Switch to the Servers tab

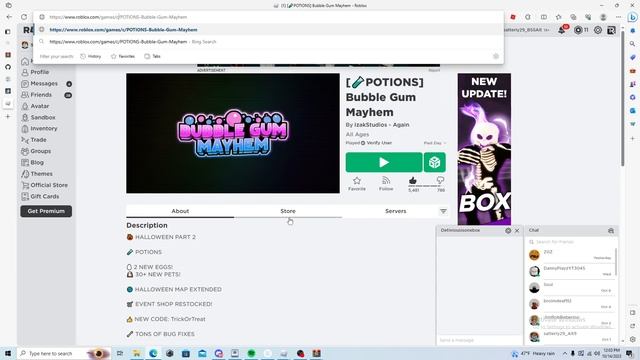coord(396,211)
